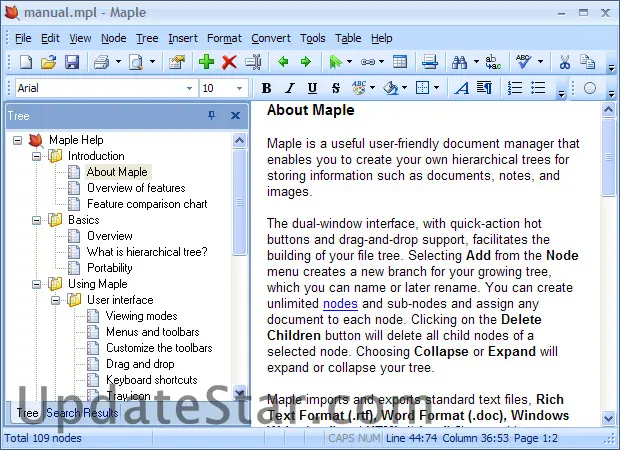Screen dimensions: 620x450
Task: Go back with the green left arrow
Action: [x=283, y=62]
